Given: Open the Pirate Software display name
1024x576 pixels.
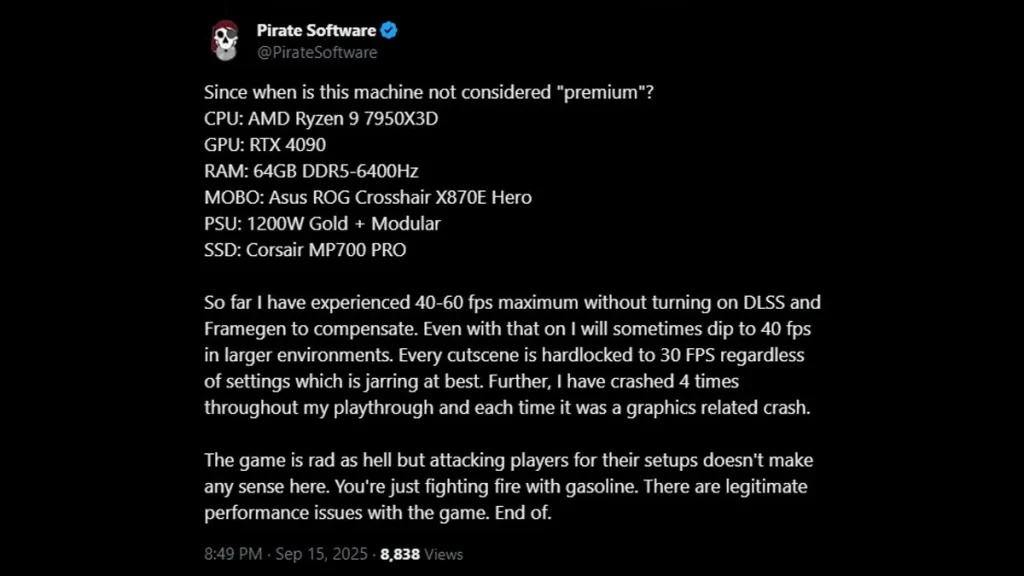Looking at the screenshot, I should click(x=316, y=31).
